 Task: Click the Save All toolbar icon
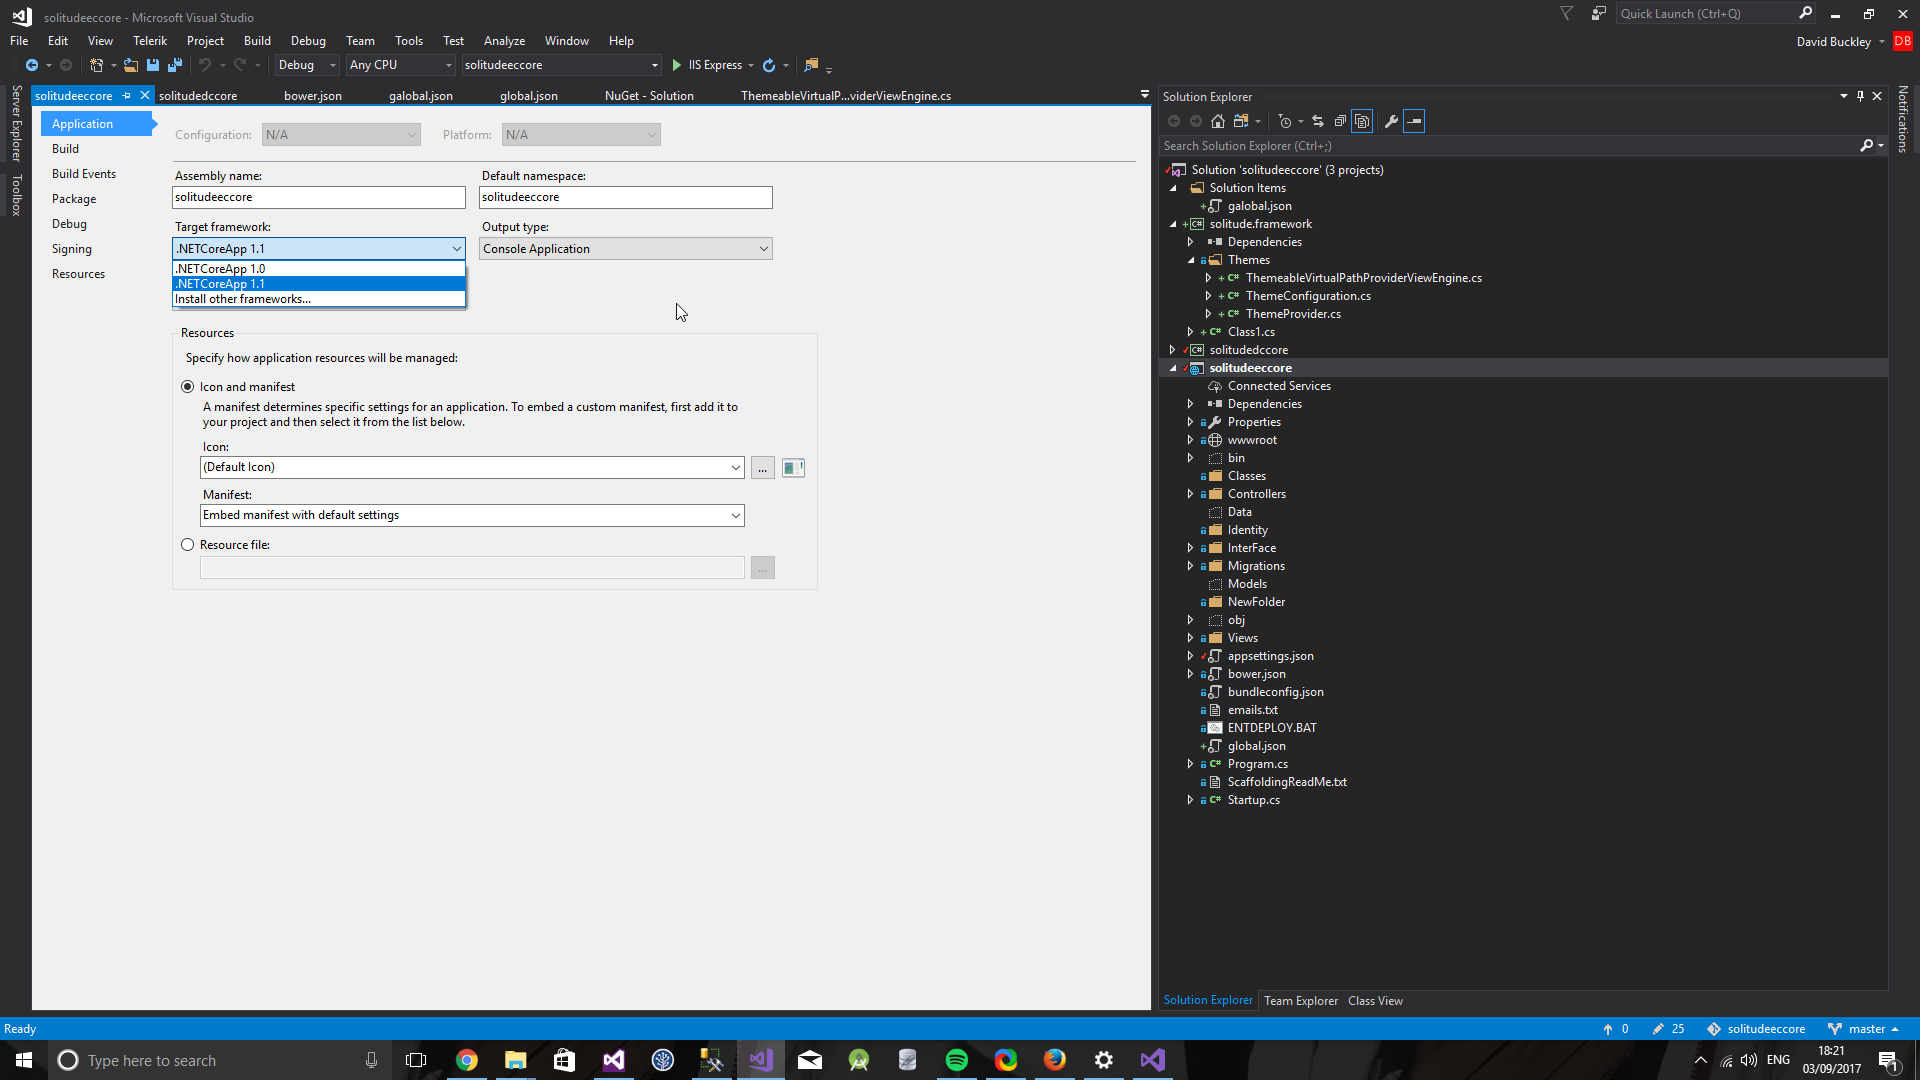pos(174,65)
